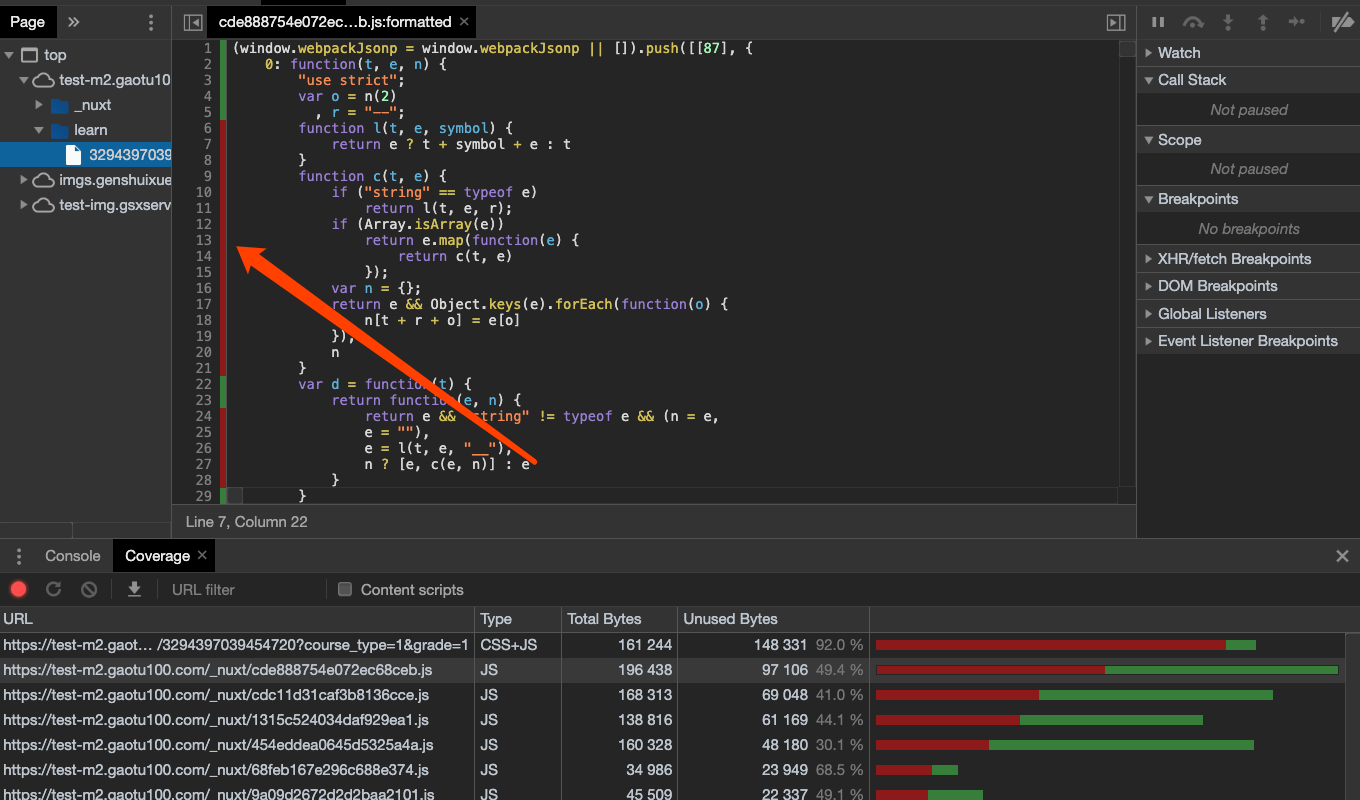1360x800 pixels.
Task: Expand the _nuxt folder
Action: (39, 105)
